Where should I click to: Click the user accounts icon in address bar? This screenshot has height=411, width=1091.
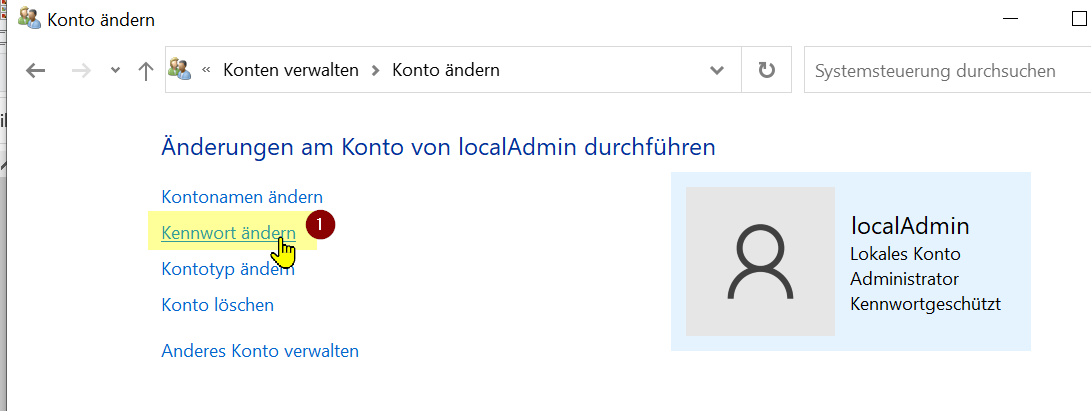[180, 70]
